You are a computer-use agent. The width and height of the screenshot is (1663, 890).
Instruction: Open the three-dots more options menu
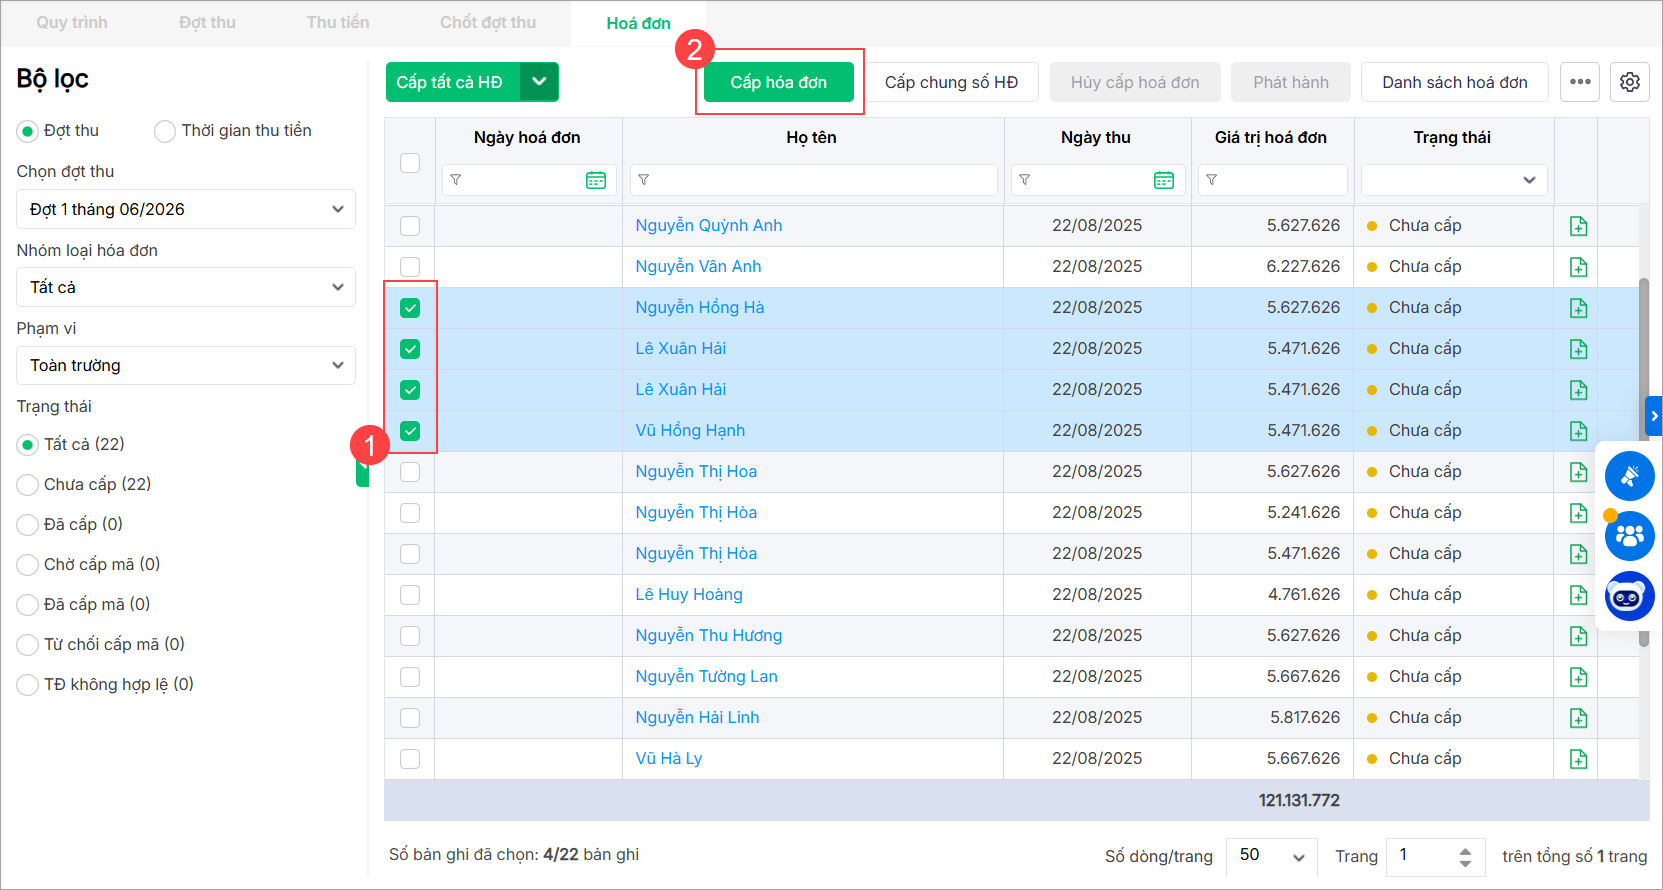click(1580, 82)
